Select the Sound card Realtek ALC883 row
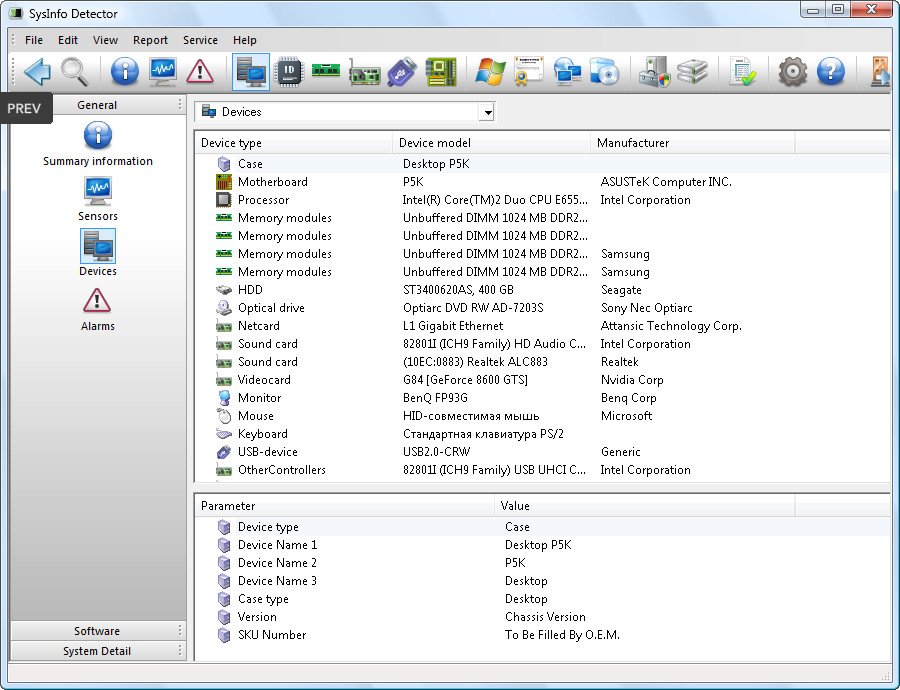 pyautogui.click(x=542, y=362)
